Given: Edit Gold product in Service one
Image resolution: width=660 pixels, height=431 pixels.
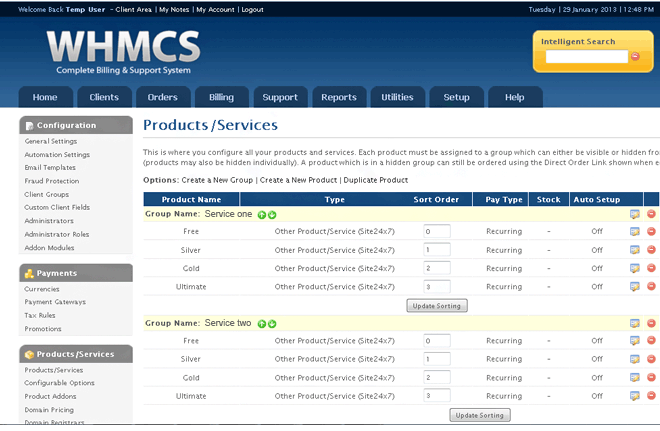Looking at the screenshot, I should coord(635,269).
